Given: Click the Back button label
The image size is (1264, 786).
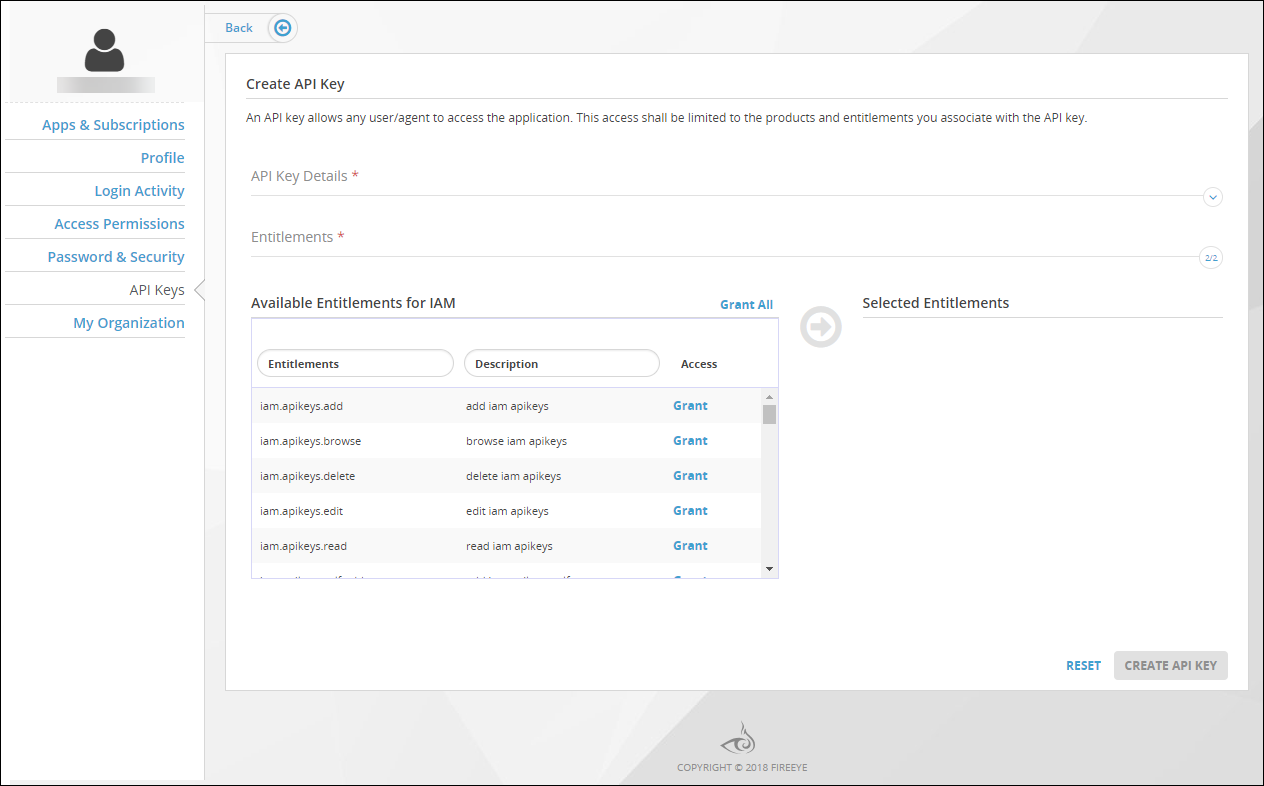Looking at the screenshot, I should click(x=239, y=28).
